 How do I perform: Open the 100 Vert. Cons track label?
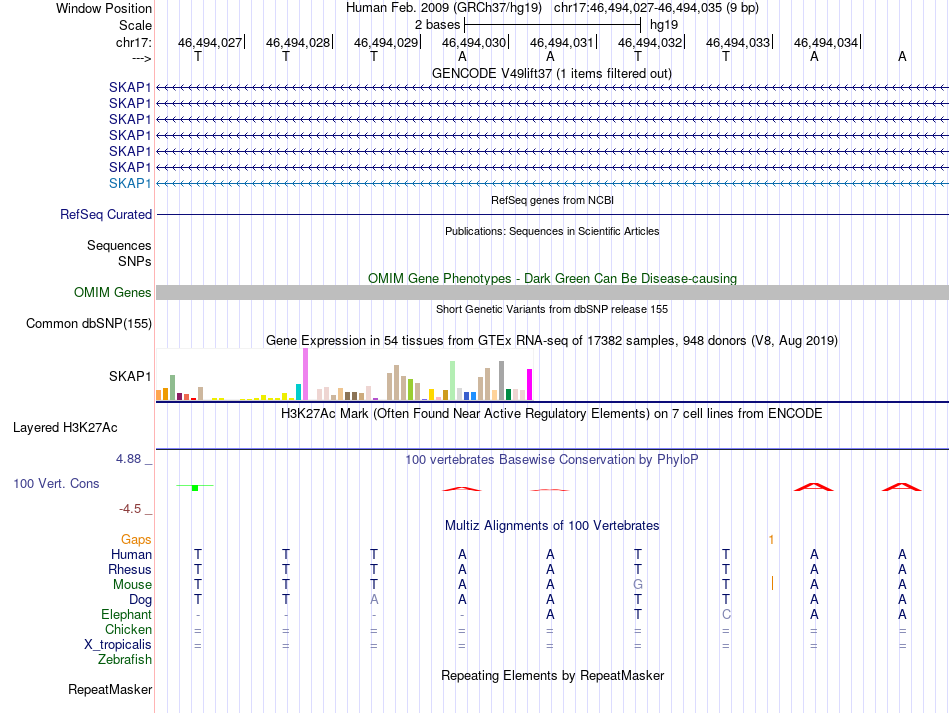56,483
